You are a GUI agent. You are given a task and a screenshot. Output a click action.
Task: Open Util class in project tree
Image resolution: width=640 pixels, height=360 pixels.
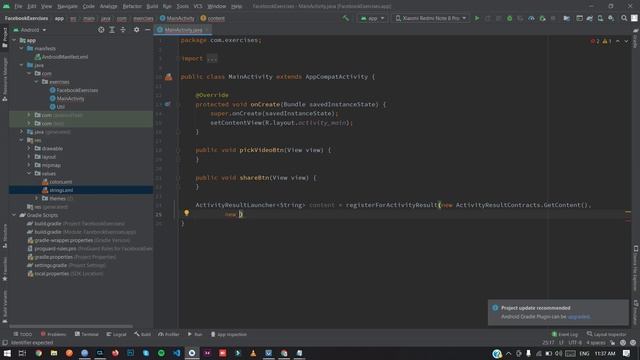point(57,107)
